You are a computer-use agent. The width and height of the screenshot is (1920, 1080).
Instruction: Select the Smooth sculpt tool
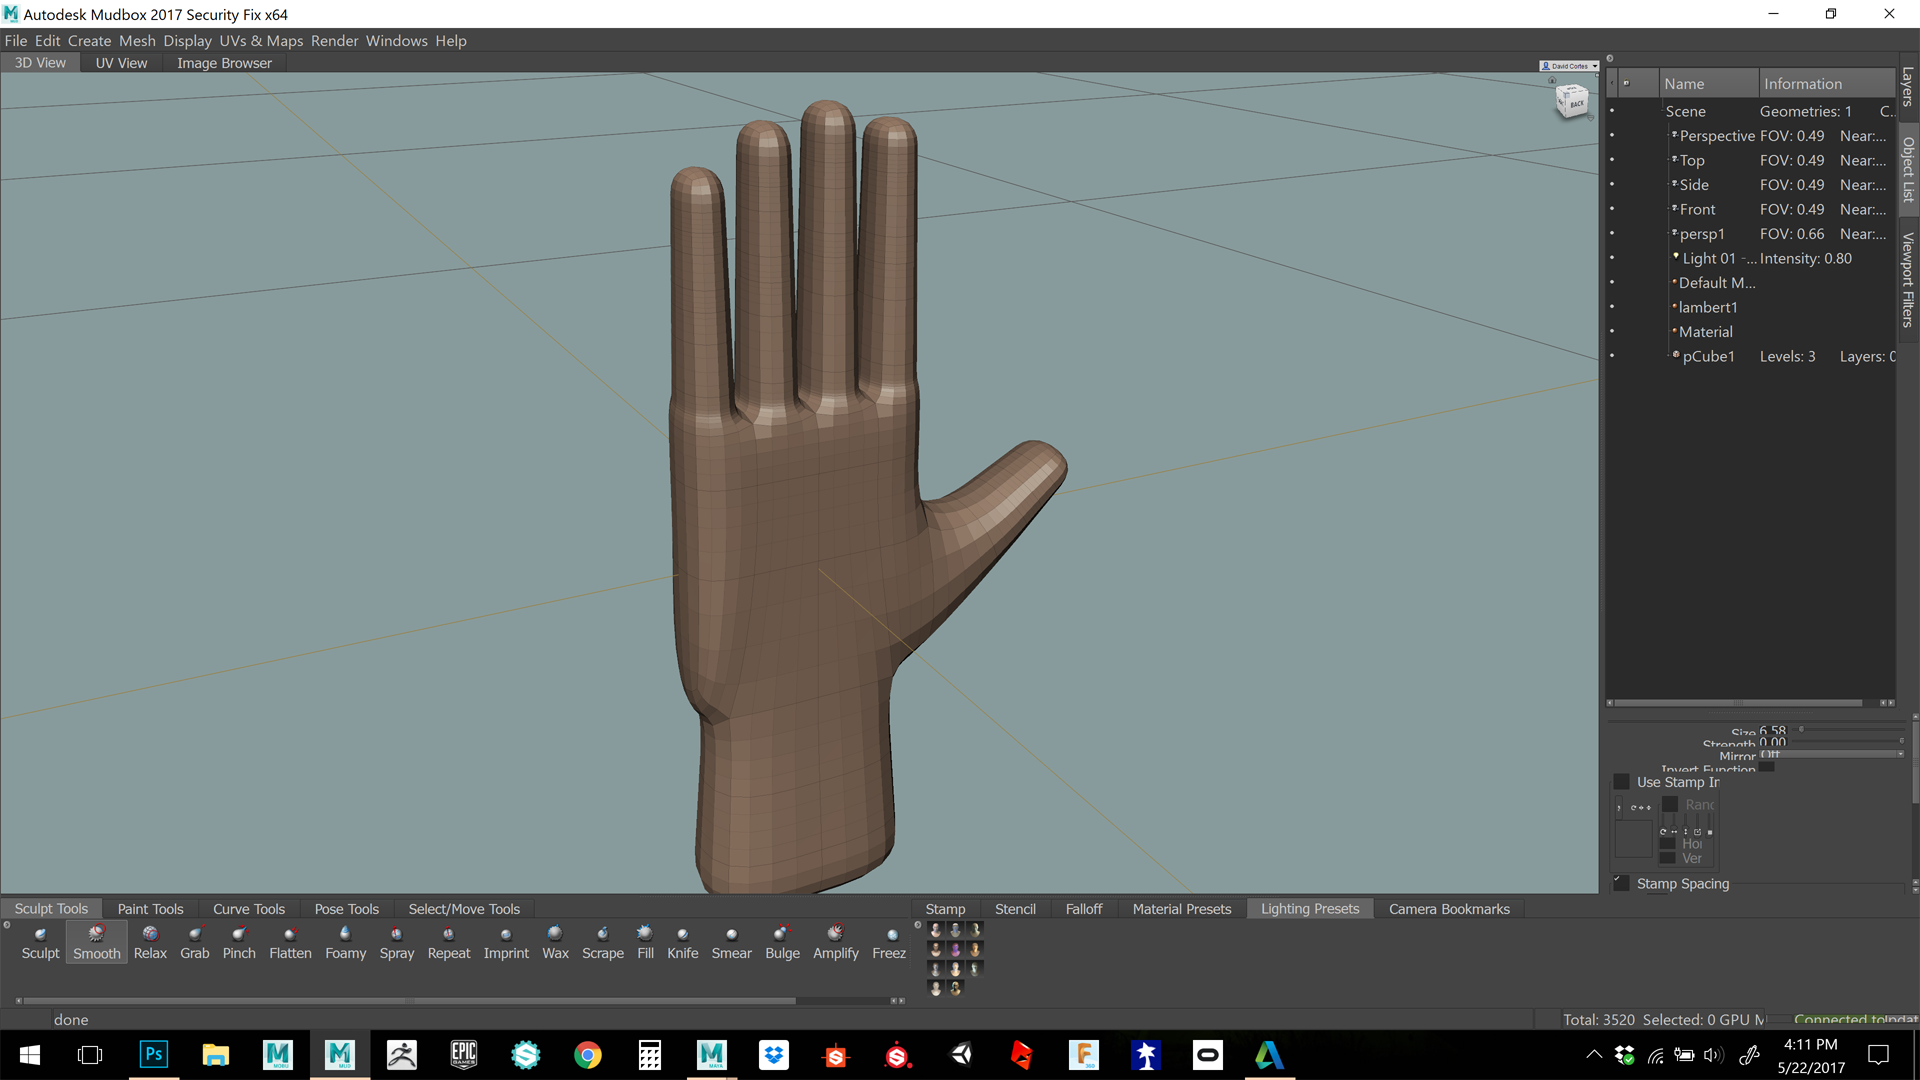(96, 941)
